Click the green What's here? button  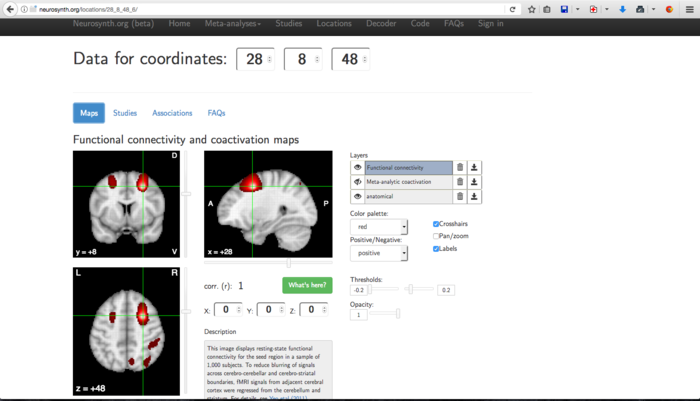click(x=307, y=285)
